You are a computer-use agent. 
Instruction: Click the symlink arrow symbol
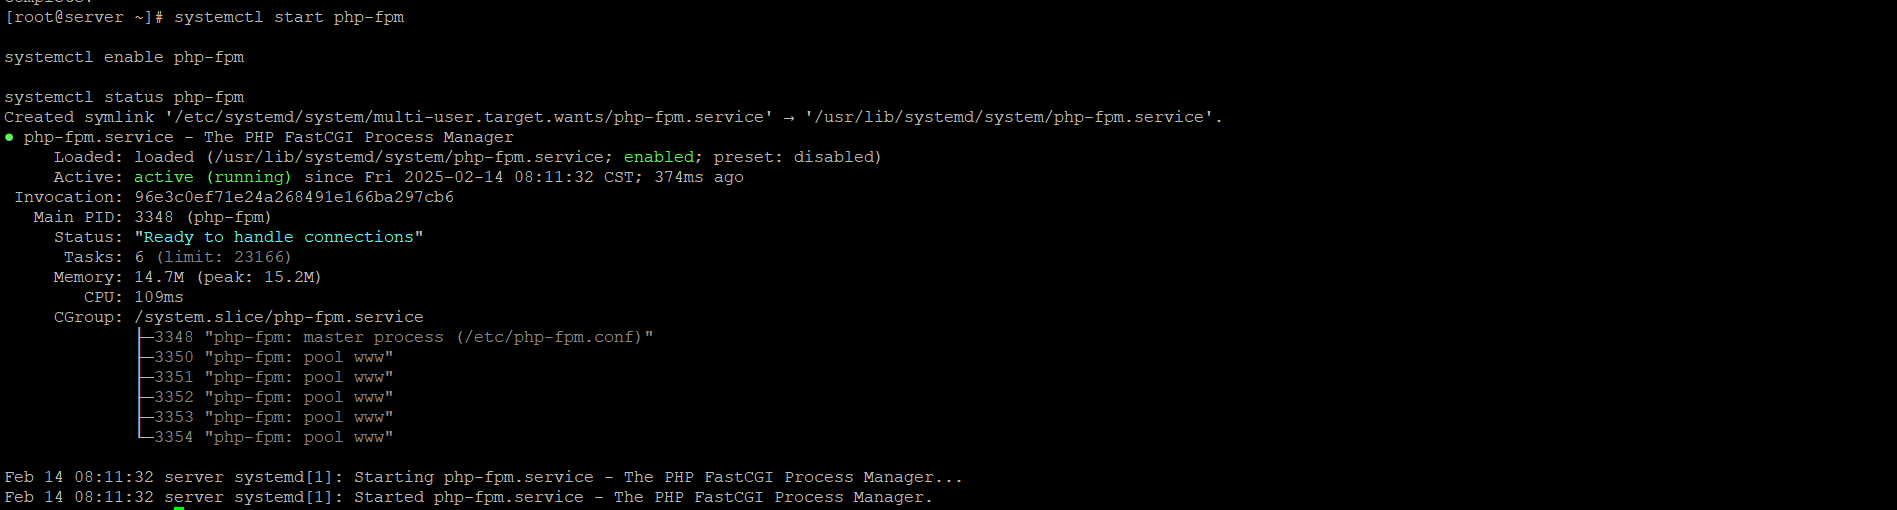789,117
